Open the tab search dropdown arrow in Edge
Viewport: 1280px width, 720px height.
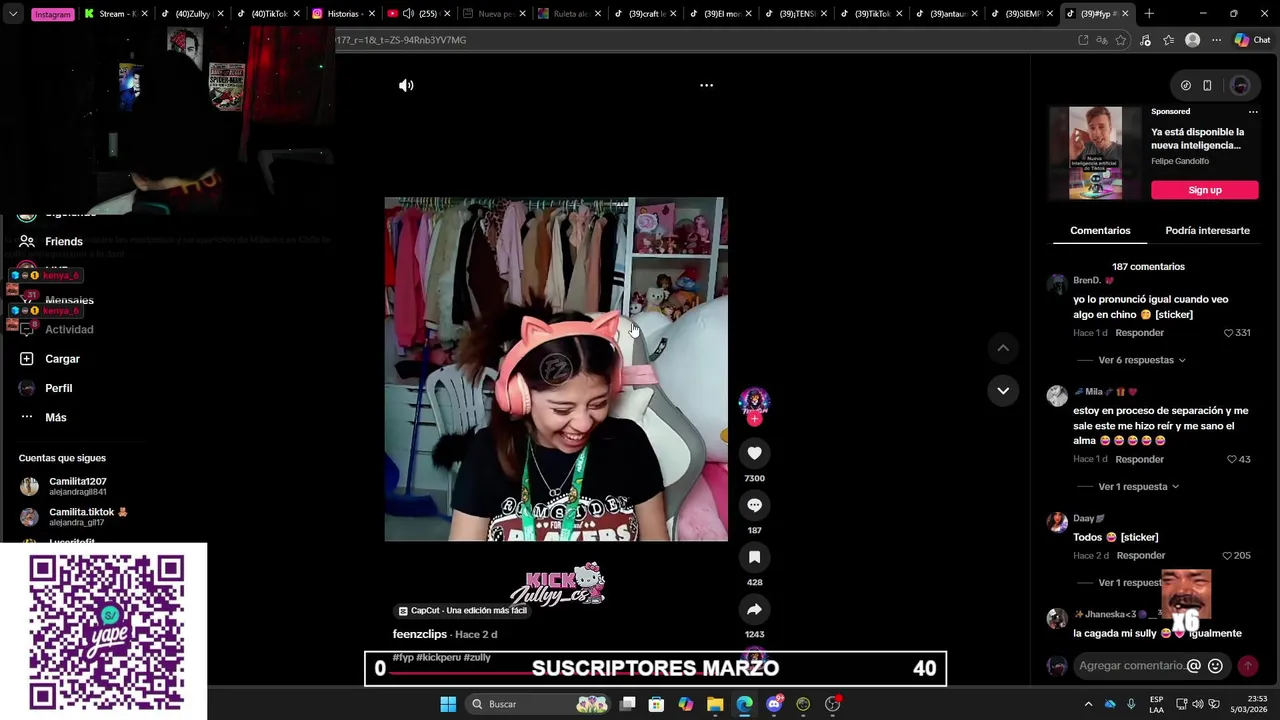12,14
